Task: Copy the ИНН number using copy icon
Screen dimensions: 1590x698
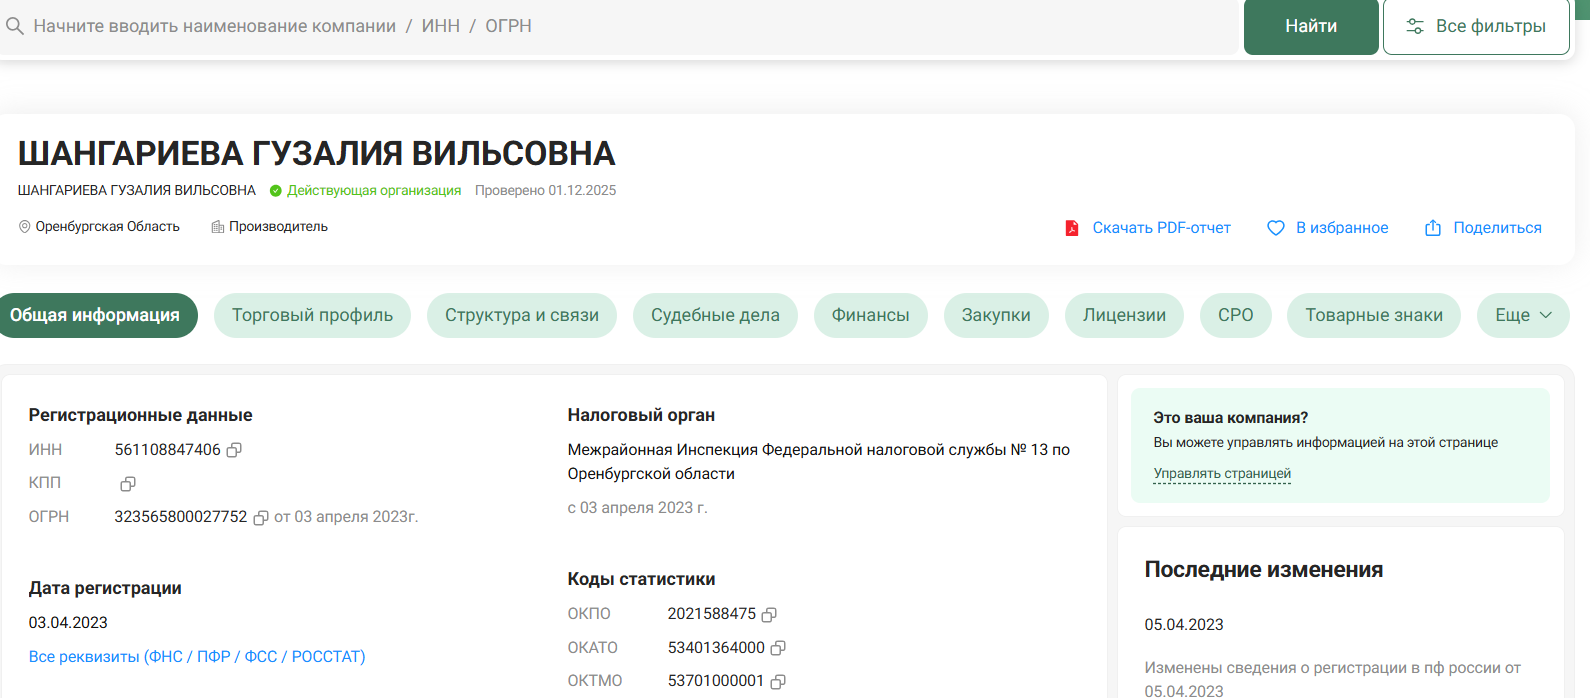Action: coord(234,450)
